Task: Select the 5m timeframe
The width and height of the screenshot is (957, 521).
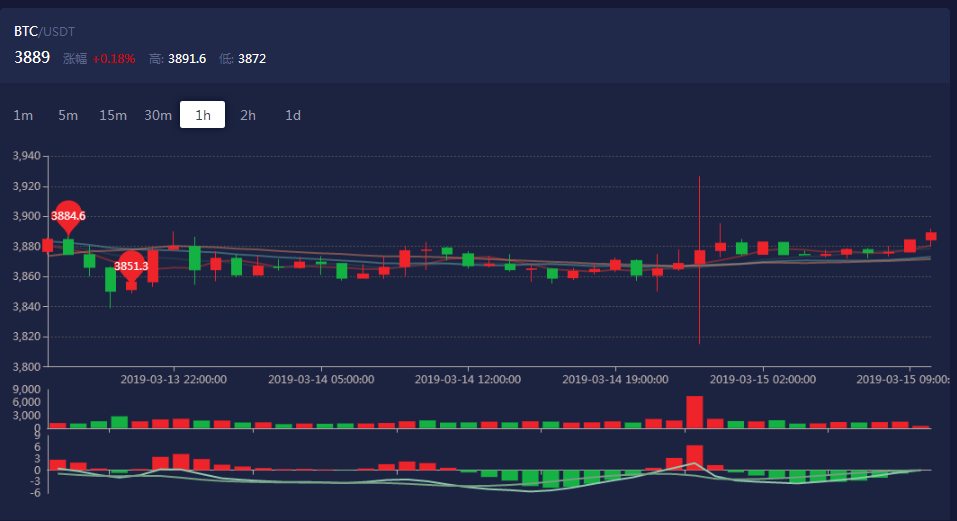Action: pos(68,115)
